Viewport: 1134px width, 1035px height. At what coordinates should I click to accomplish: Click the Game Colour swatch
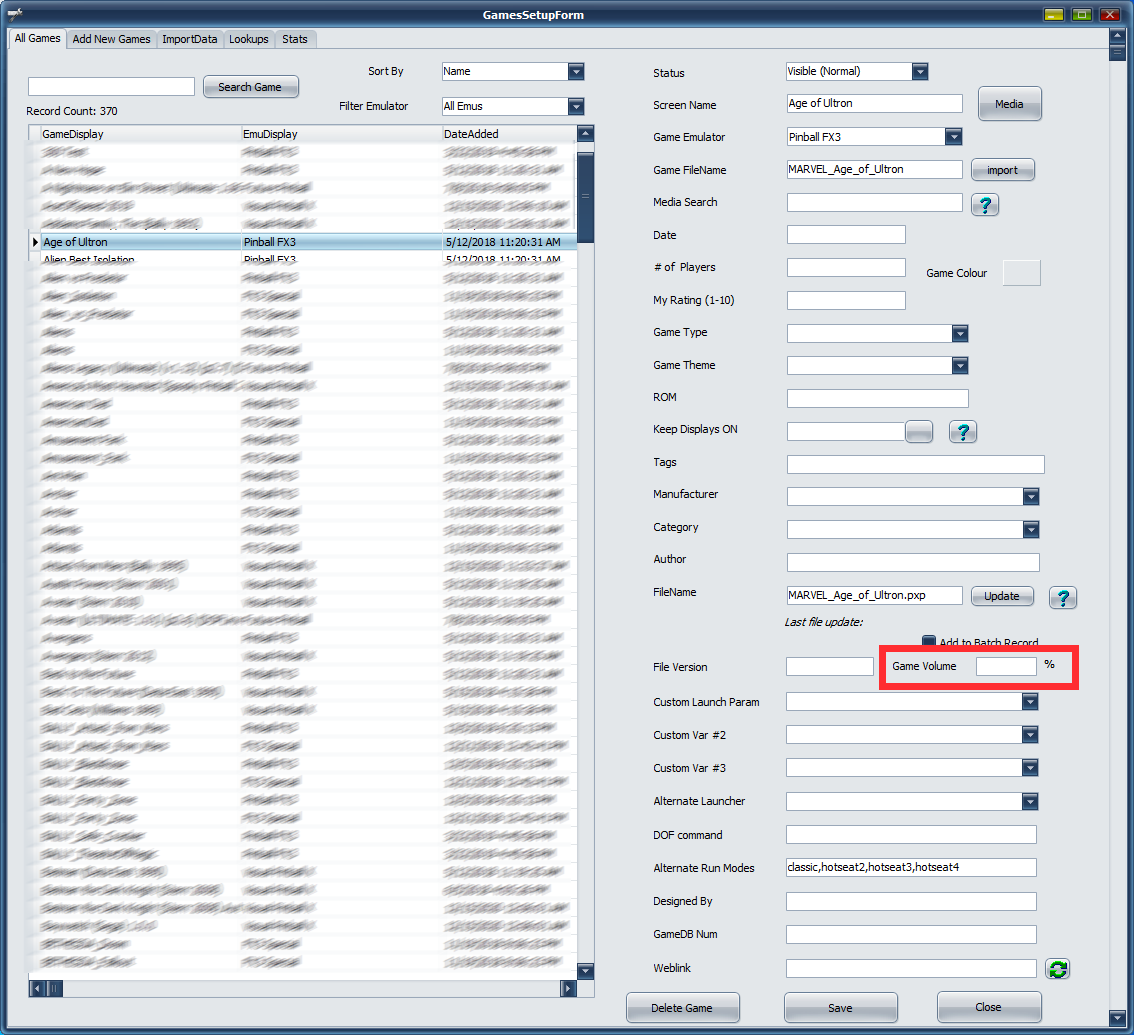click(1021, 273)
